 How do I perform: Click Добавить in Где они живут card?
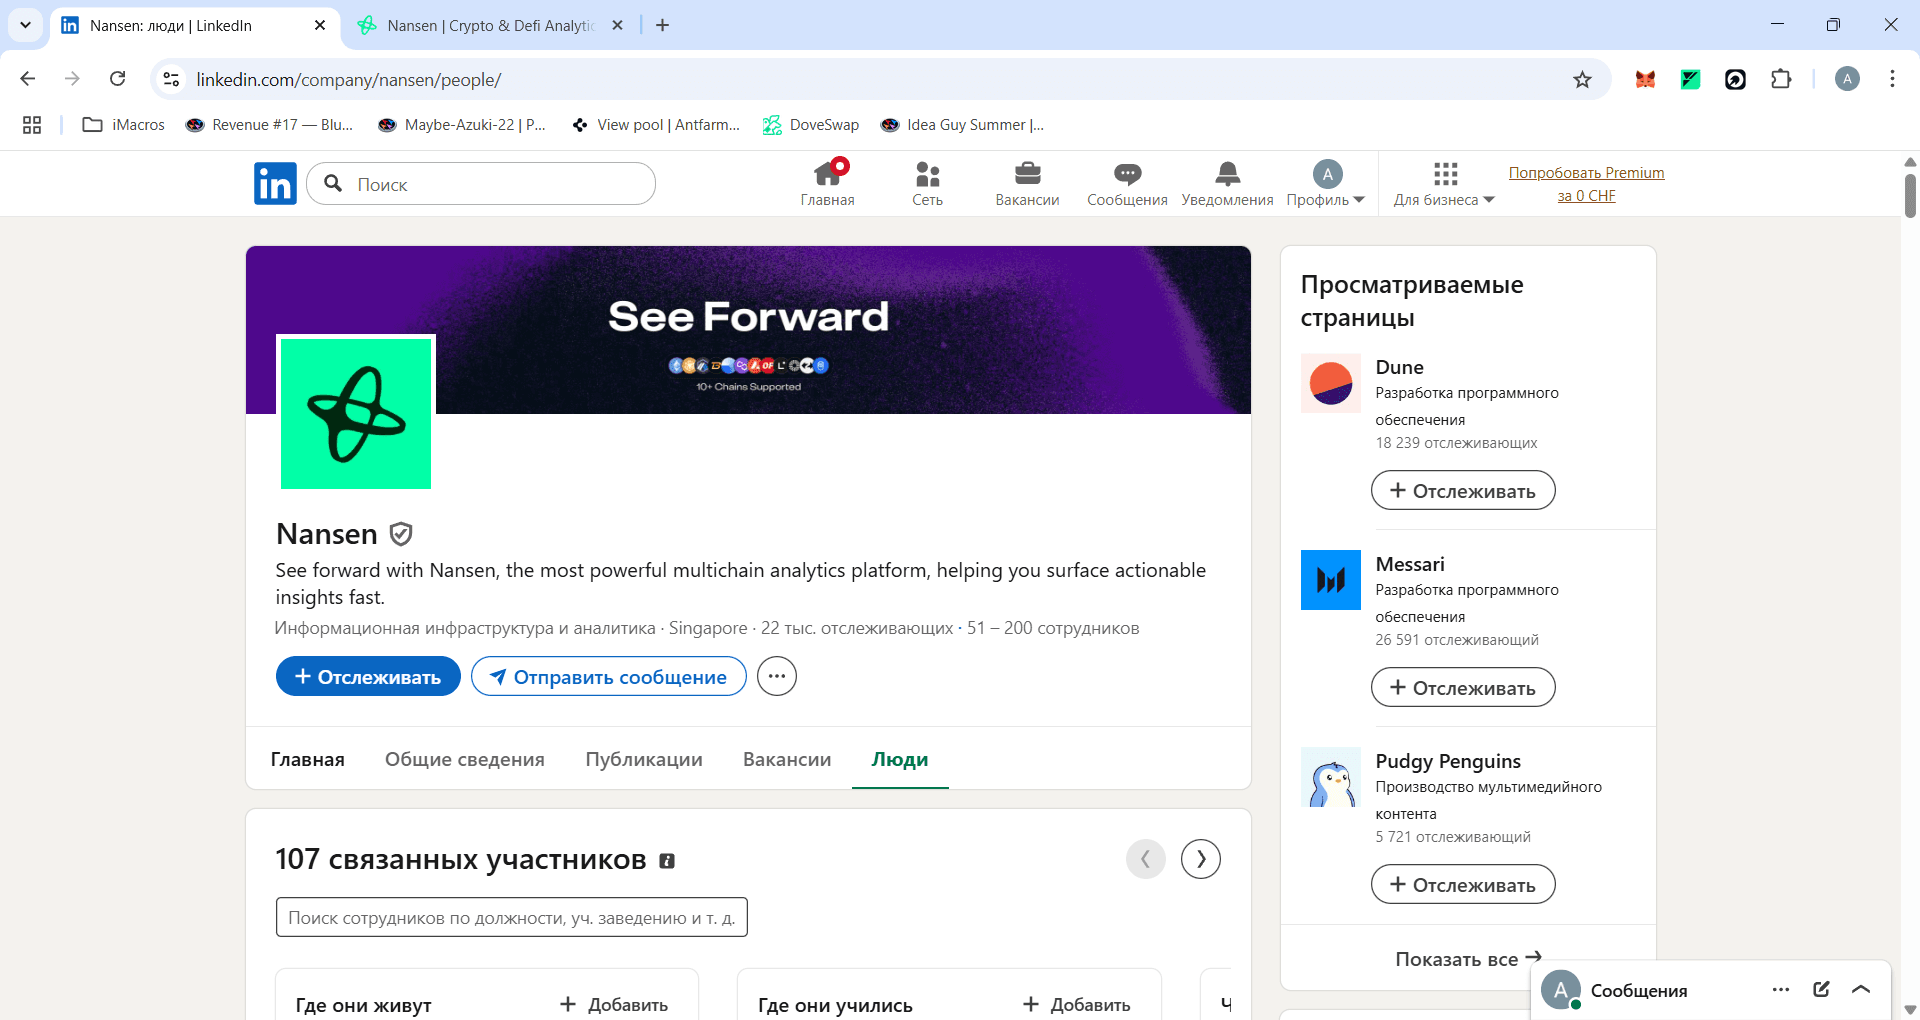[614, 1004]
